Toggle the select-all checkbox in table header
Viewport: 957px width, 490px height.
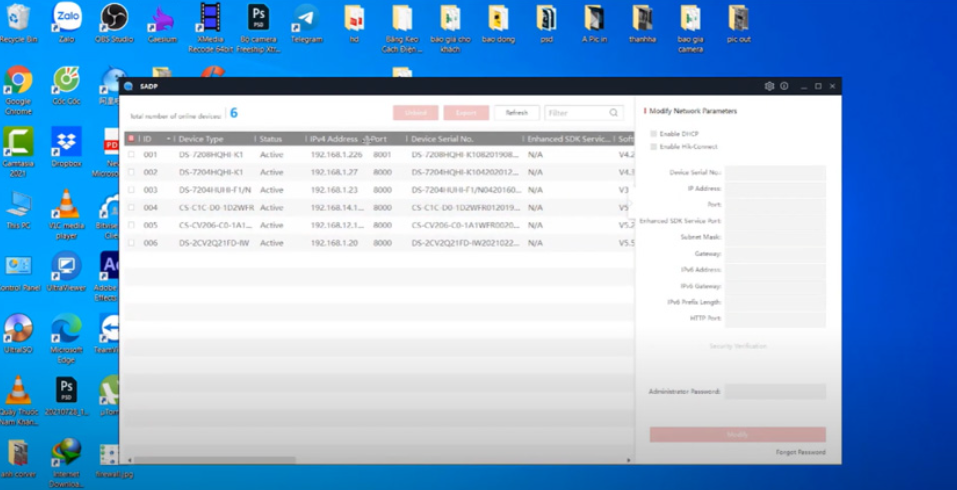coord(131,138)
